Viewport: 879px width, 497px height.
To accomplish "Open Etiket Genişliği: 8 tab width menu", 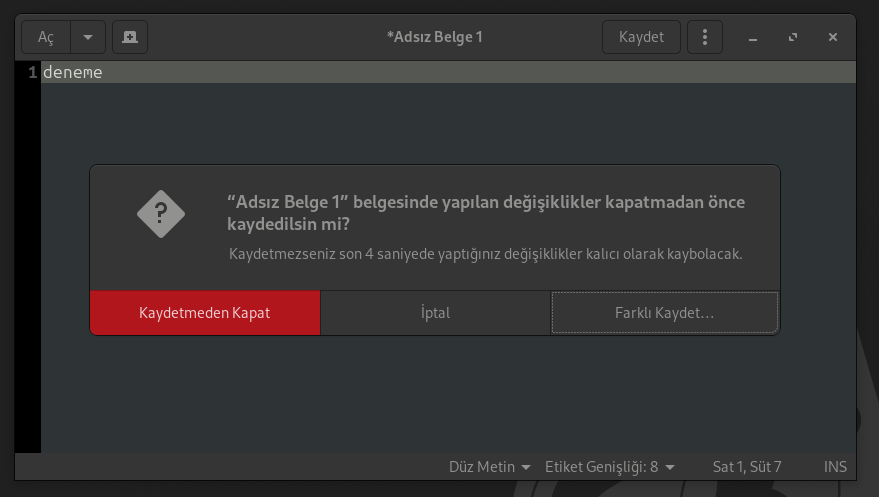I will pyautogui.click(x=610, y=467).
